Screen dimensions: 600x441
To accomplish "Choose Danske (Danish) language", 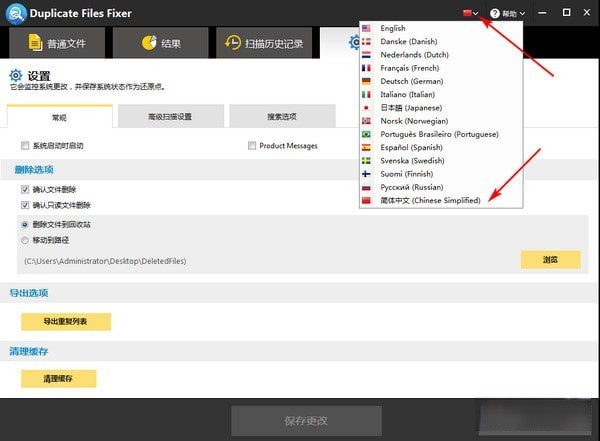I will pos(441,41).
